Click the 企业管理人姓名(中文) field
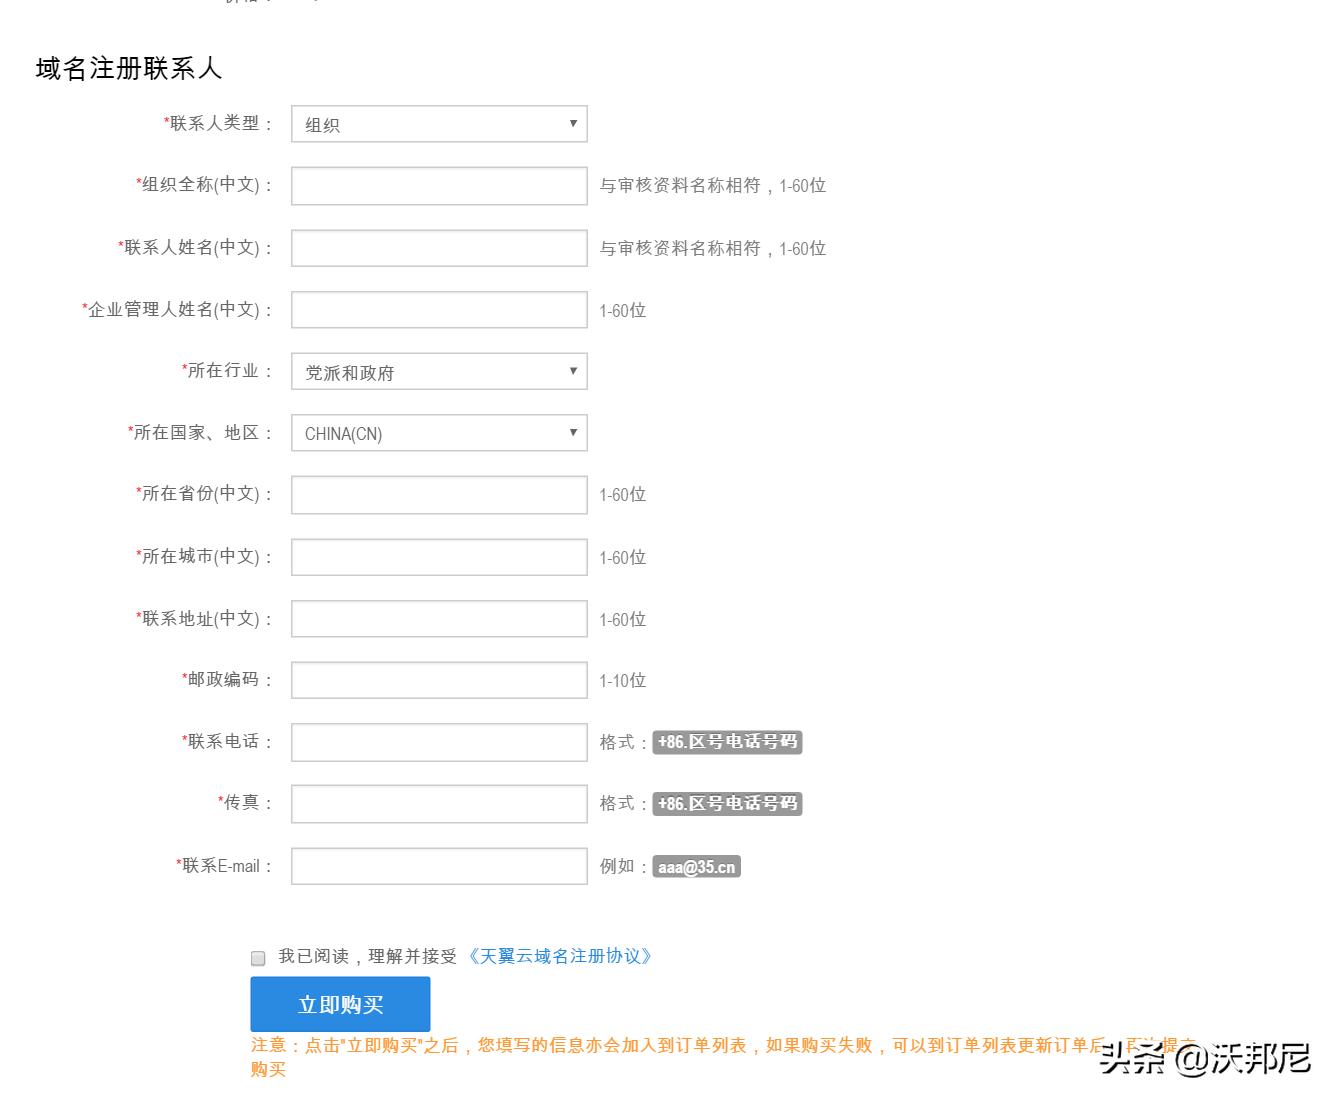 coord(438,309)
